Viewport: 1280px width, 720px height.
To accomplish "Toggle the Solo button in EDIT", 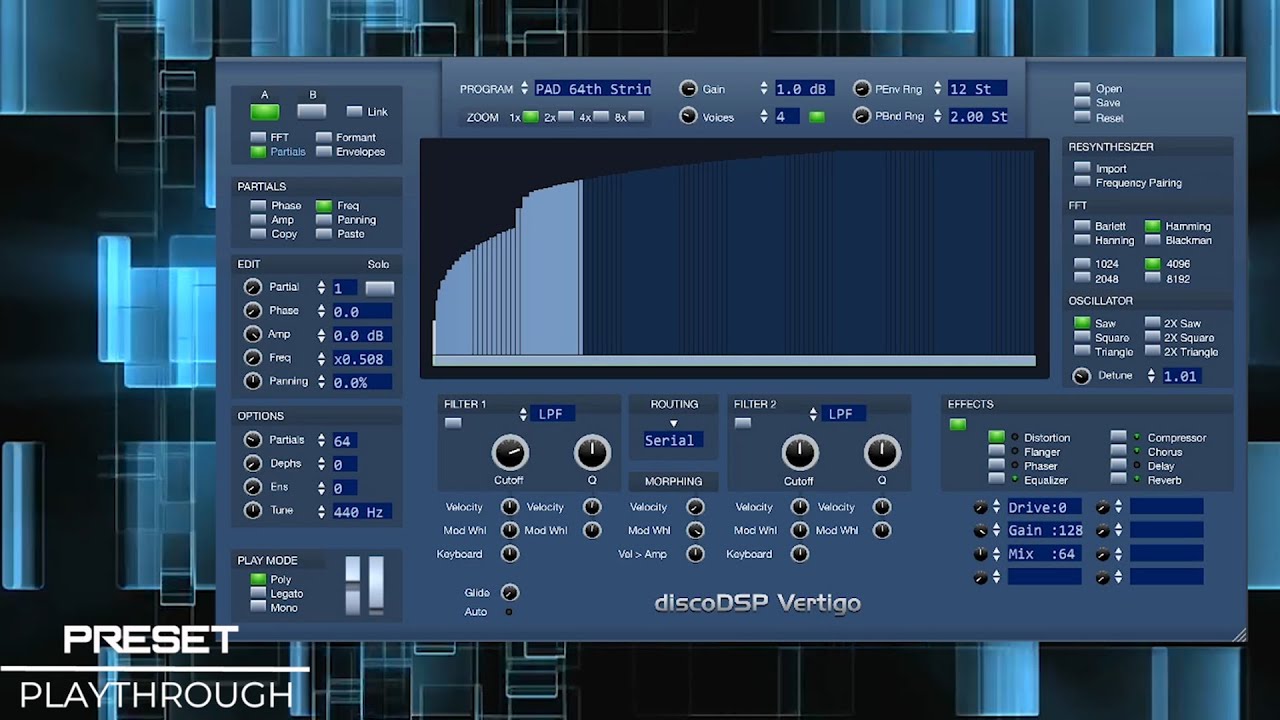I will 379,288.
